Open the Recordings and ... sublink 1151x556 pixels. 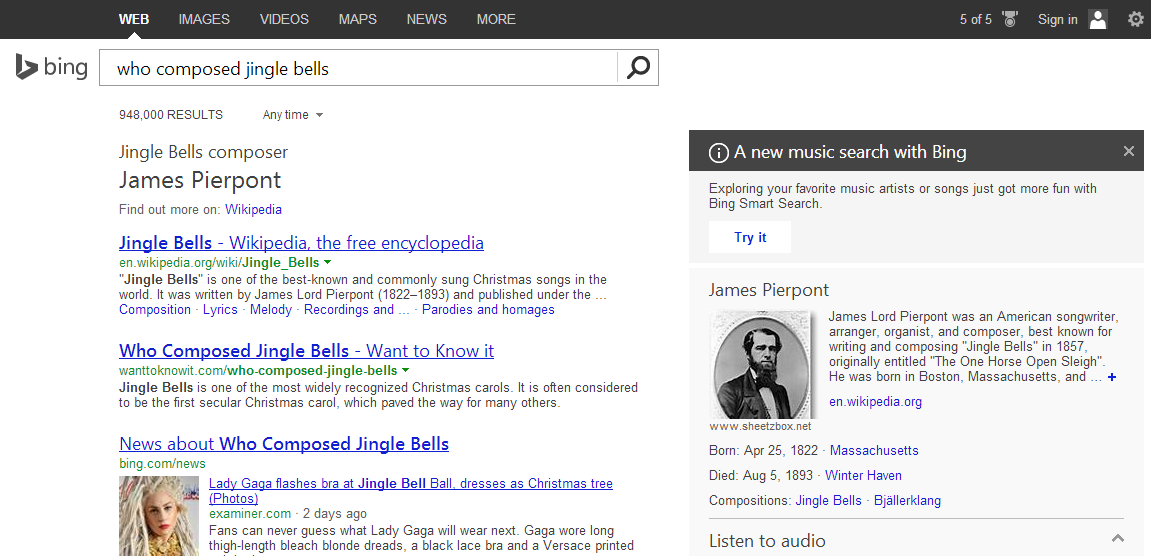357,309
